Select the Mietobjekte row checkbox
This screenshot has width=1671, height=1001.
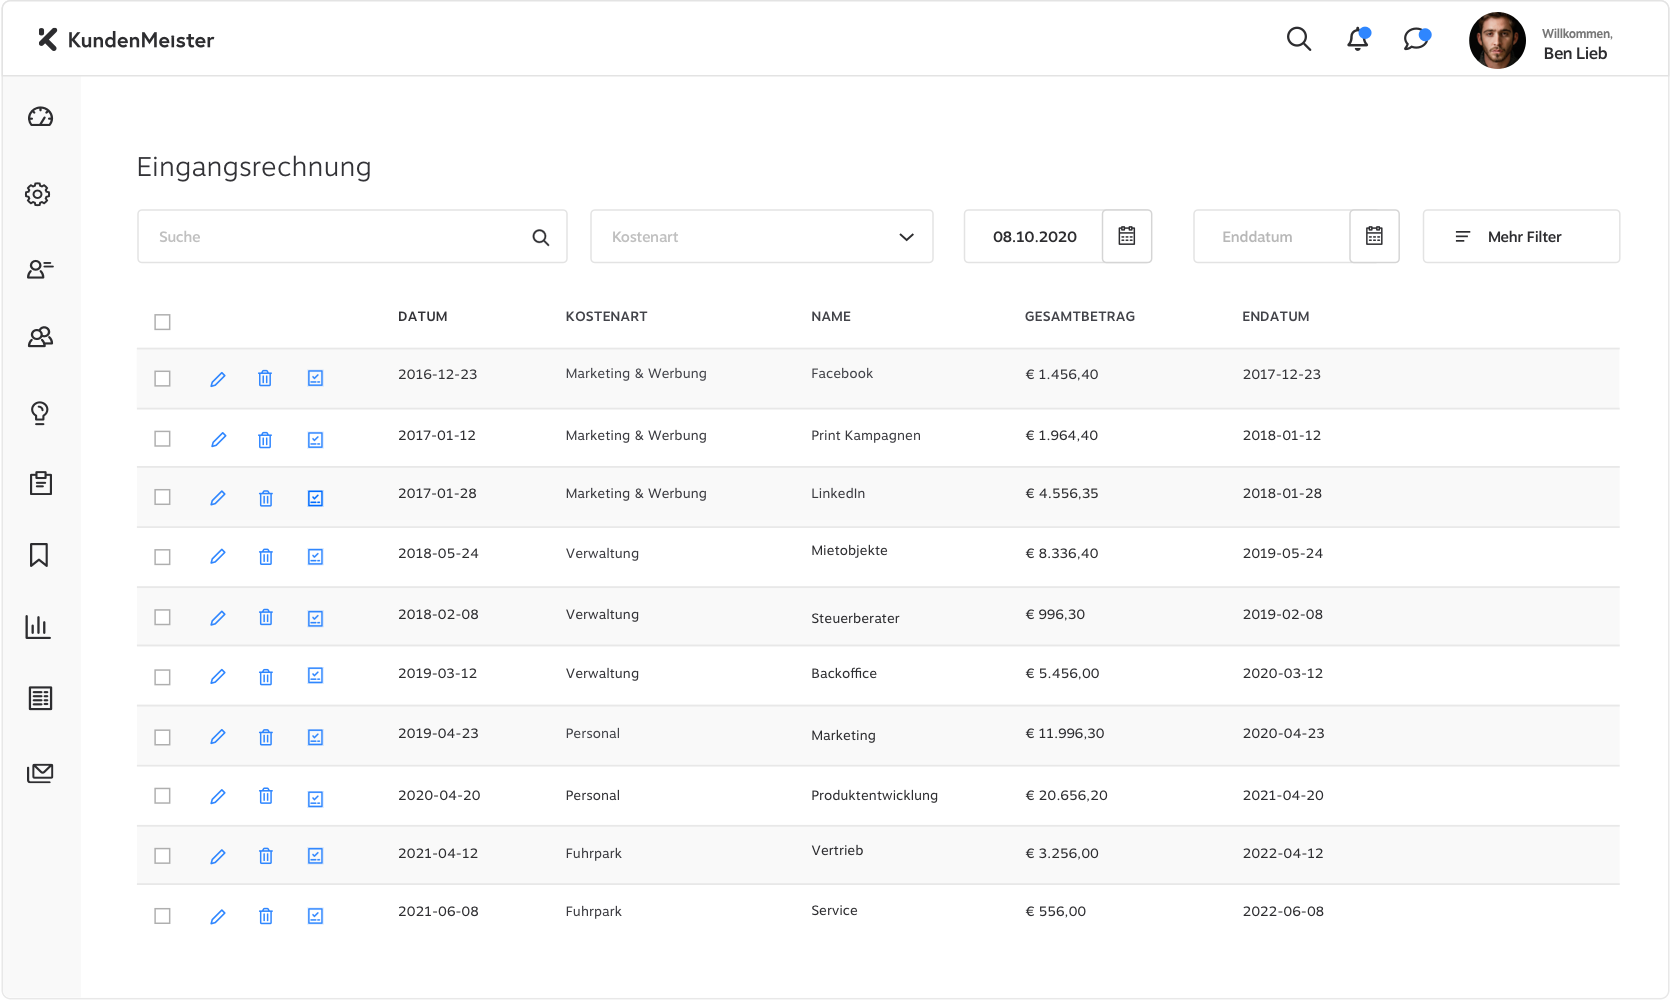[x=162, y=557]
